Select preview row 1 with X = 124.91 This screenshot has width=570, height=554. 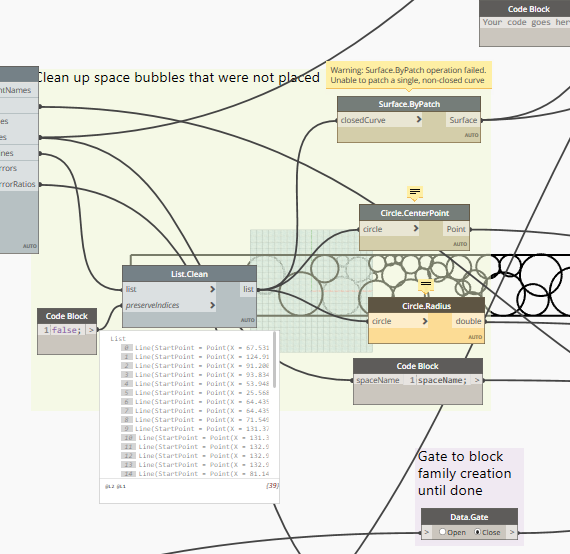195,357
